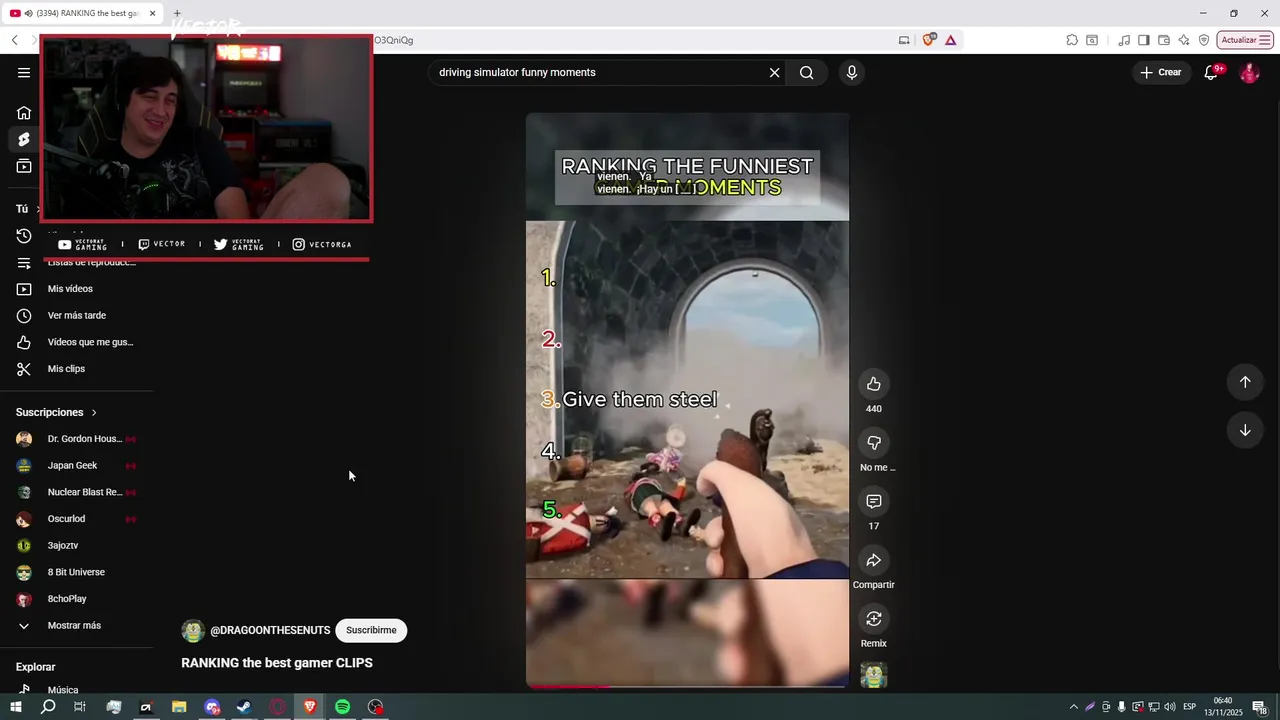Open 3ajoztv subscription channel
Viewport: 1280px width, 720px height.
[x=65, y=546]
